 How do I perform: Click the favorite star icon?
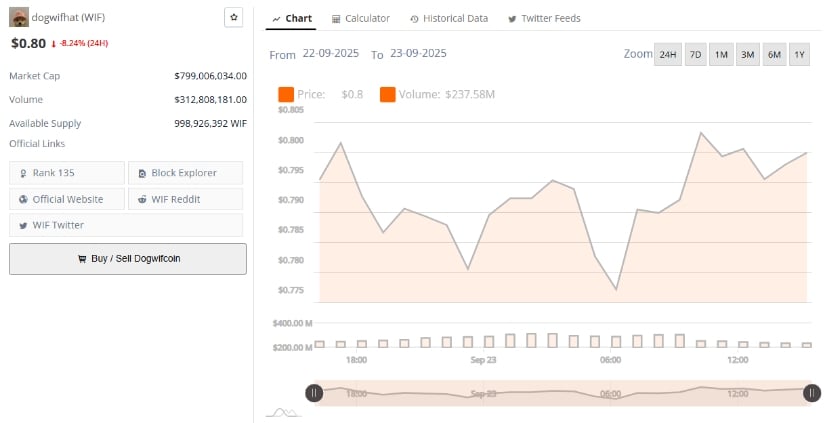234,17
